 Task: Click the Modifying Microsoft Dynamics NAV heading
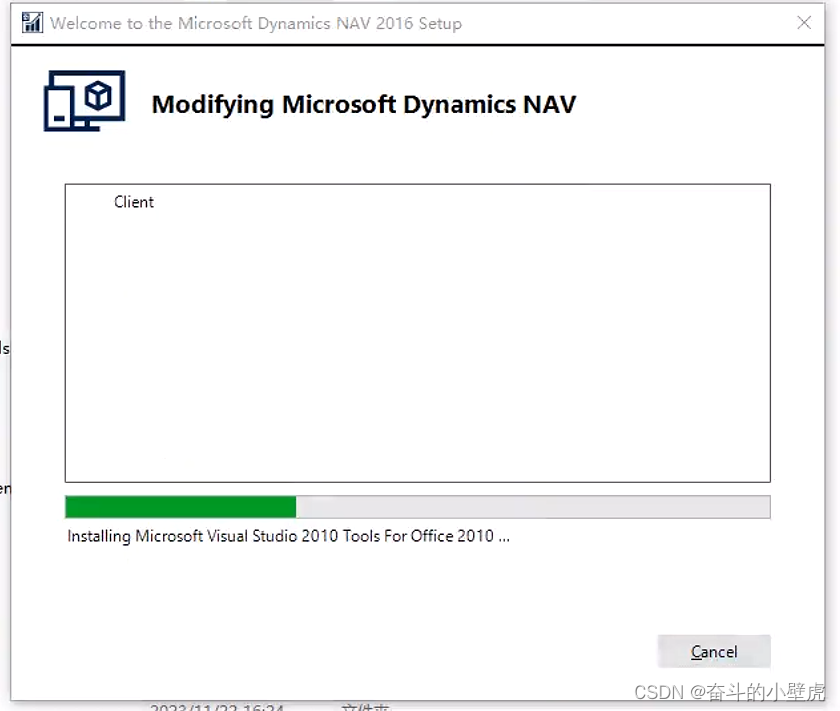click(363, 104)
